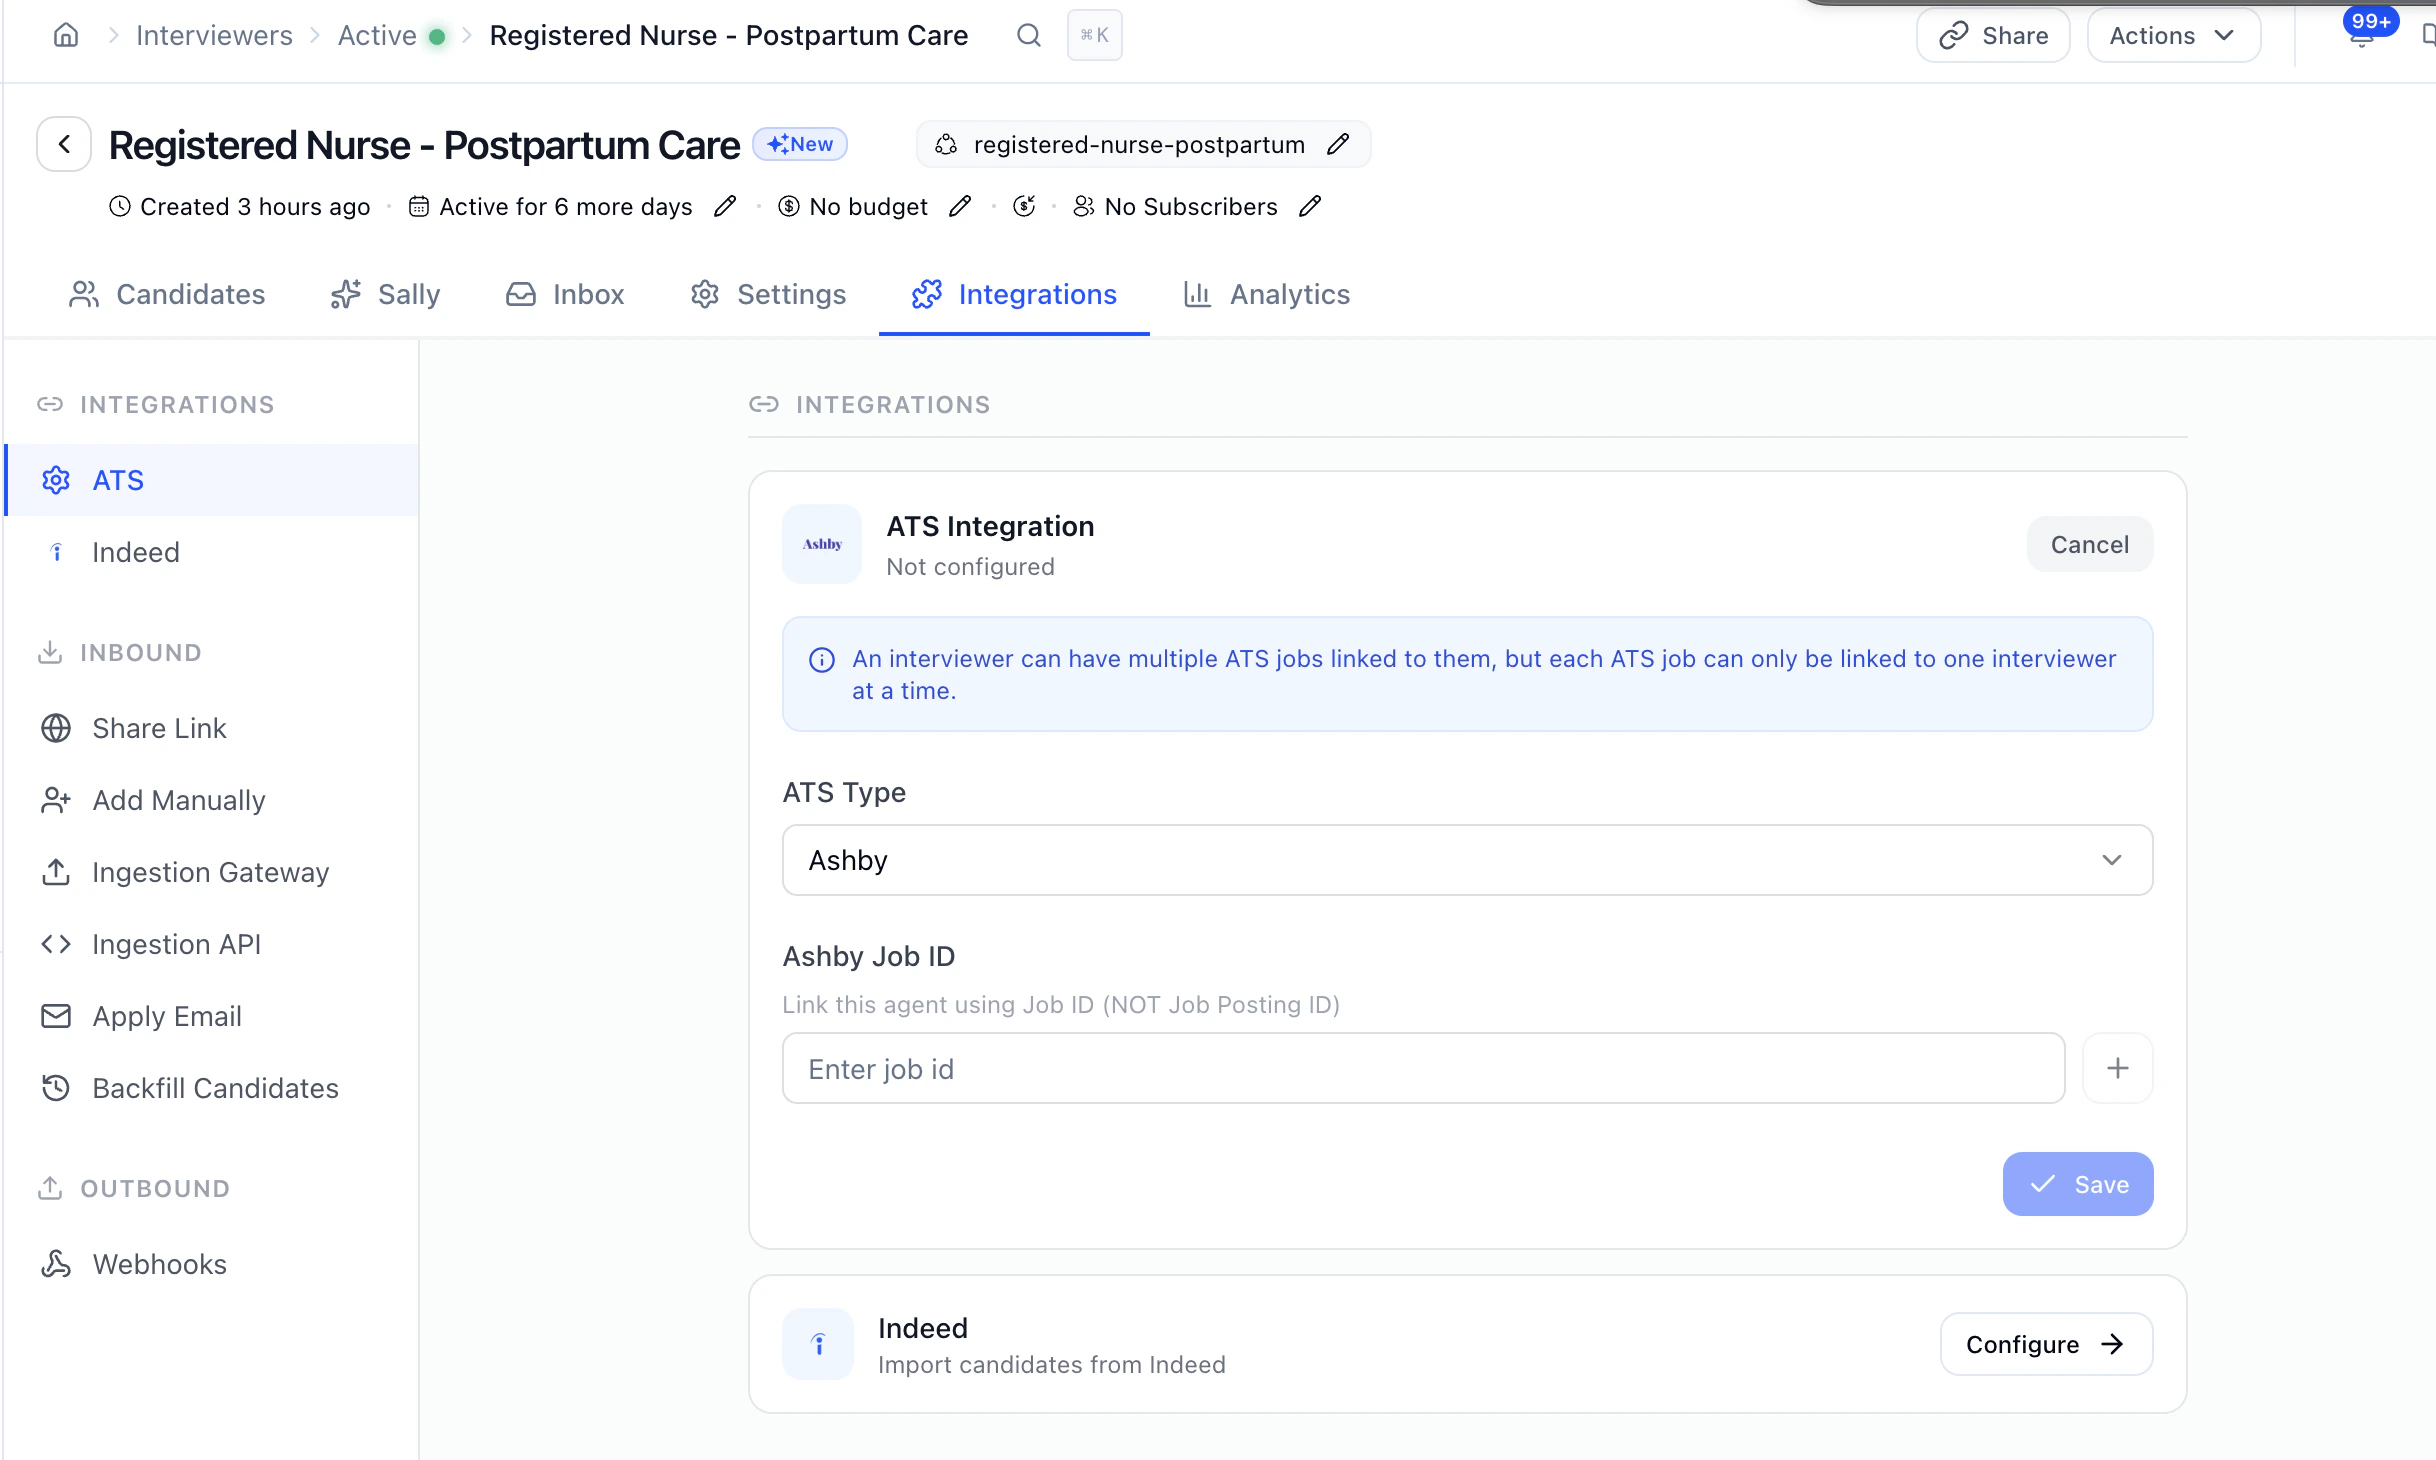Configure the Indeed integration
2436x1460 pixels.
click(x=2046, y=1344)
